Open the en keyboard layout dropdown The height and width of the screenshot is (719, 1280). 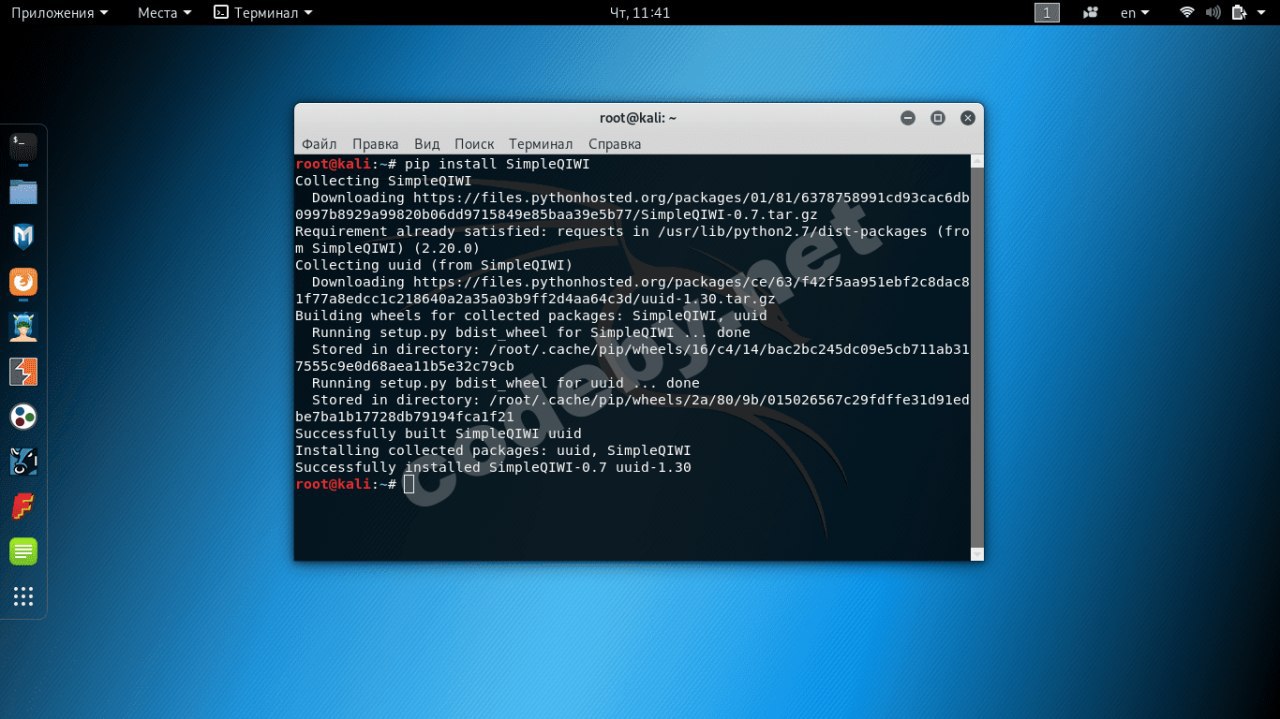[x=1134, y=13]
